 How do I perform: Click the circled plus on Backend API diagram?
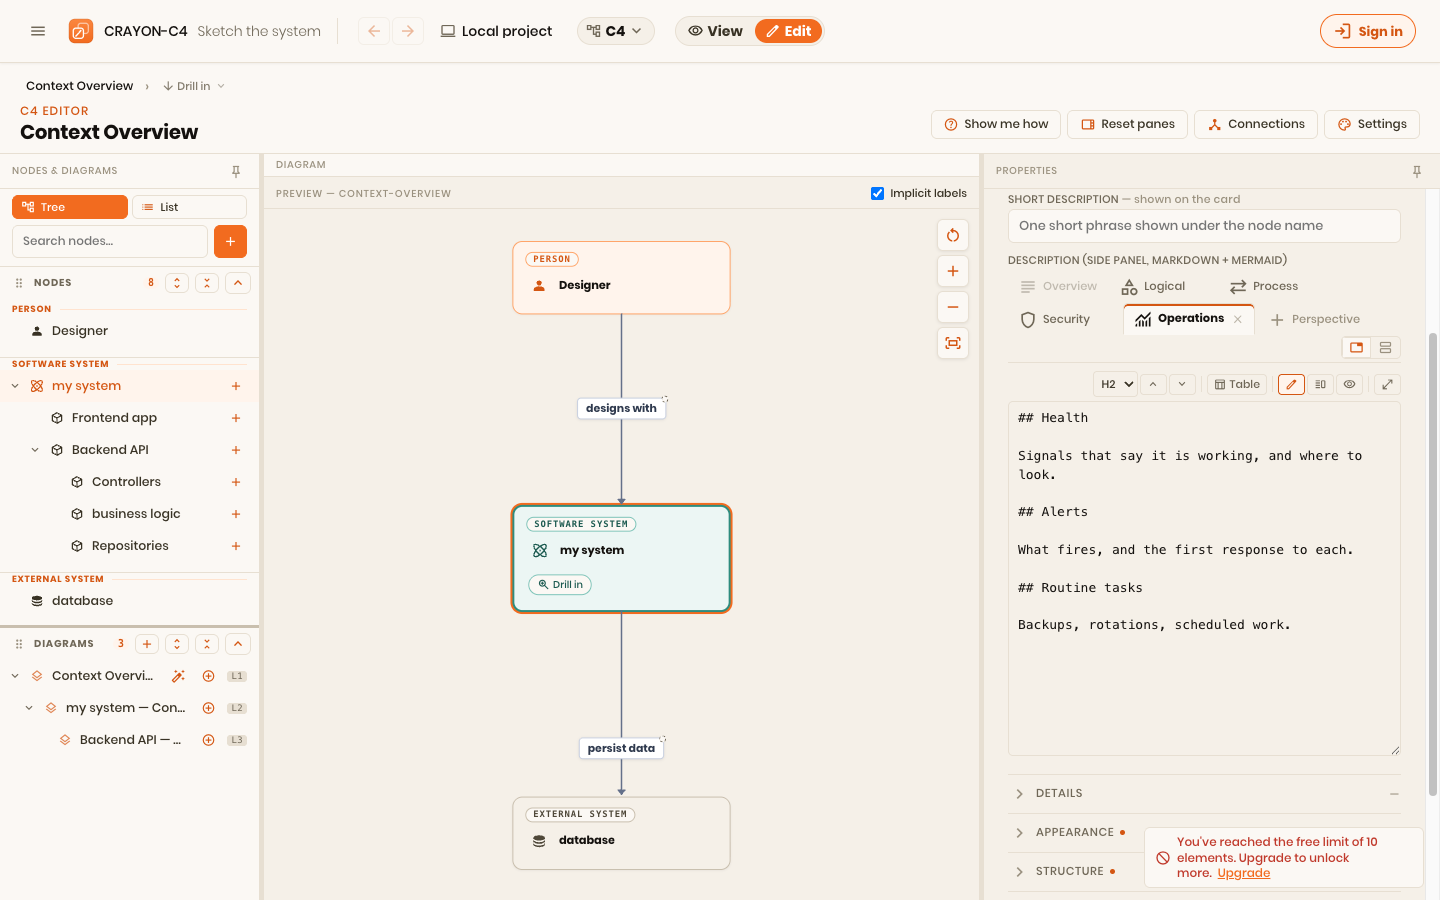[x=208, y=740]
